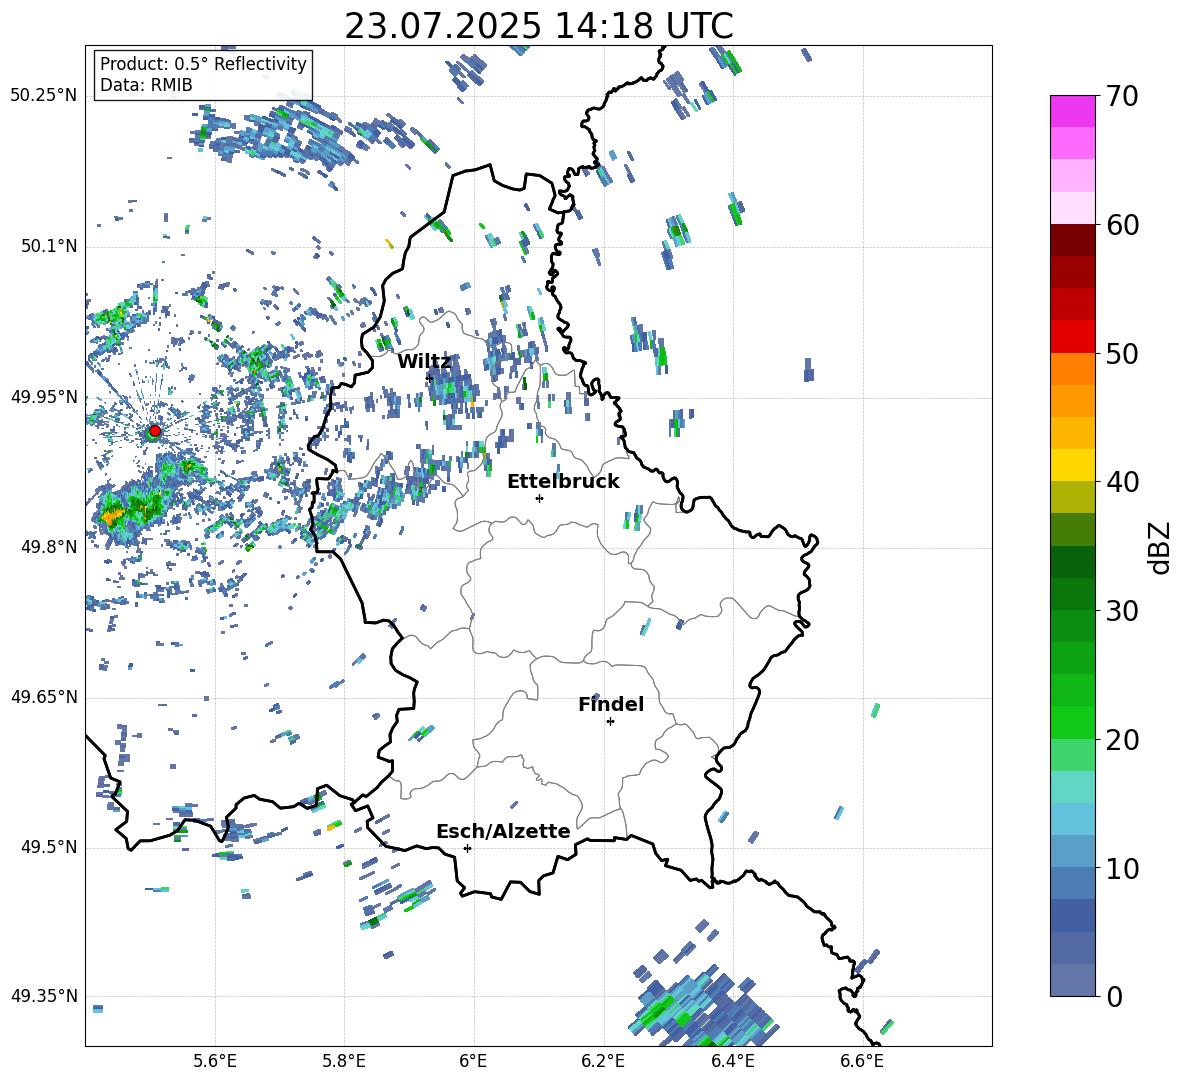This screenshot has height=1081, width=1184.
Task: Click the 30 colorbar tick label
Action: (x=1121, y=611)
